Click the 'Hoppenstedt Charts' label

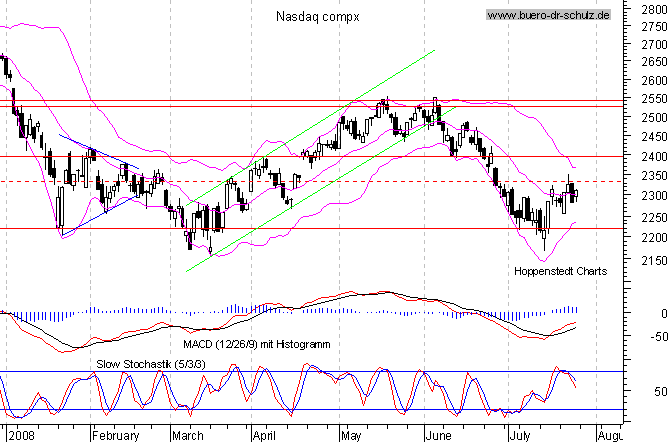[x=561, y=271]
